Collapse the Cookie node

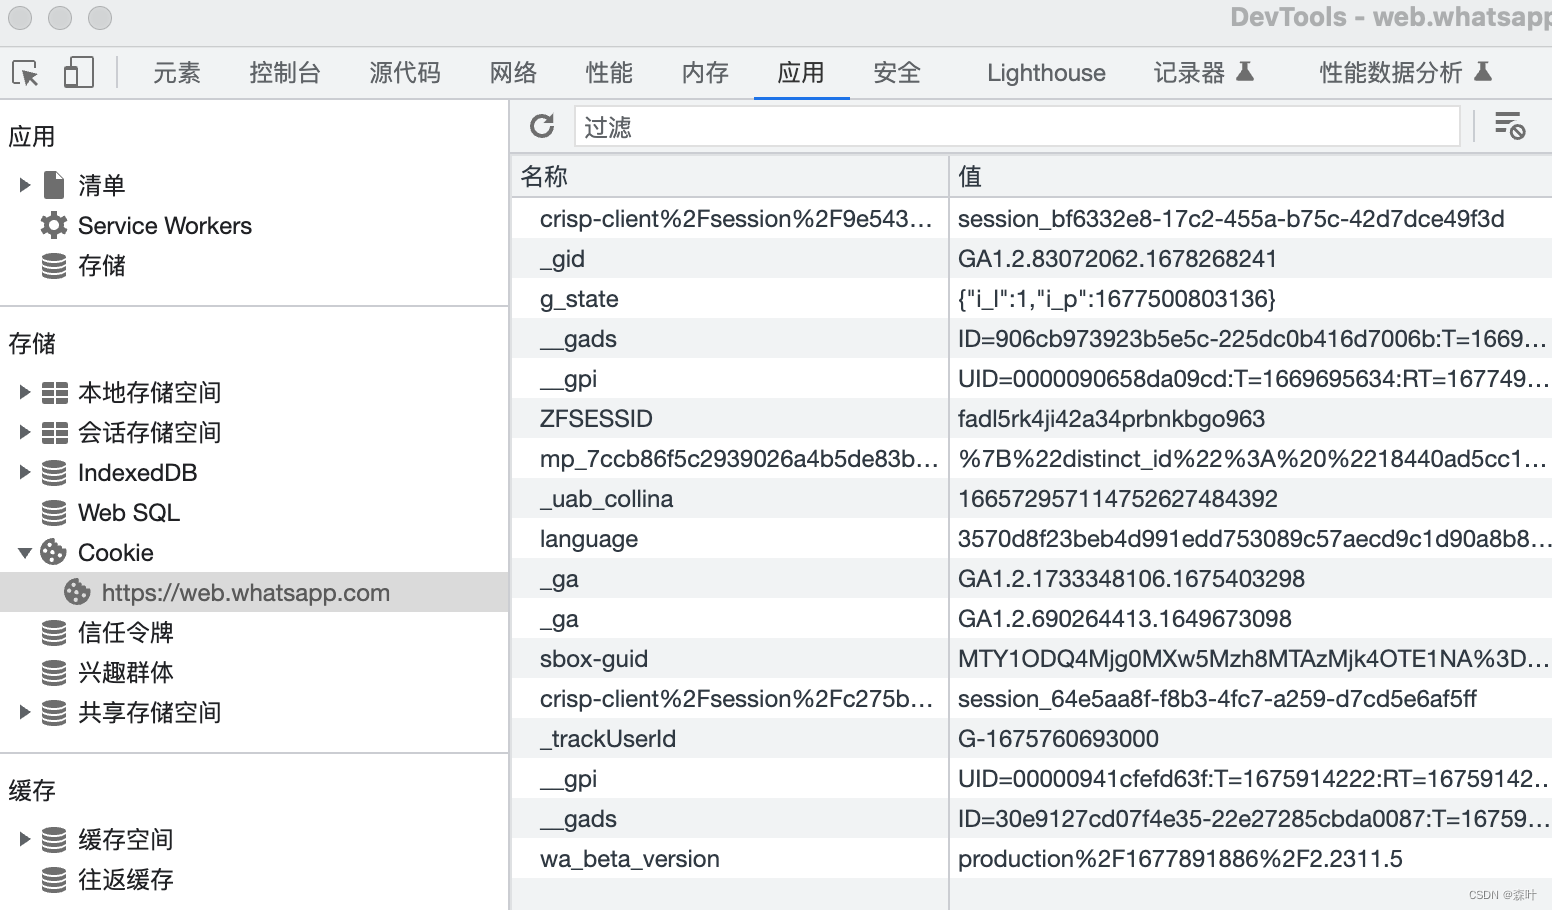click(25, 552)
